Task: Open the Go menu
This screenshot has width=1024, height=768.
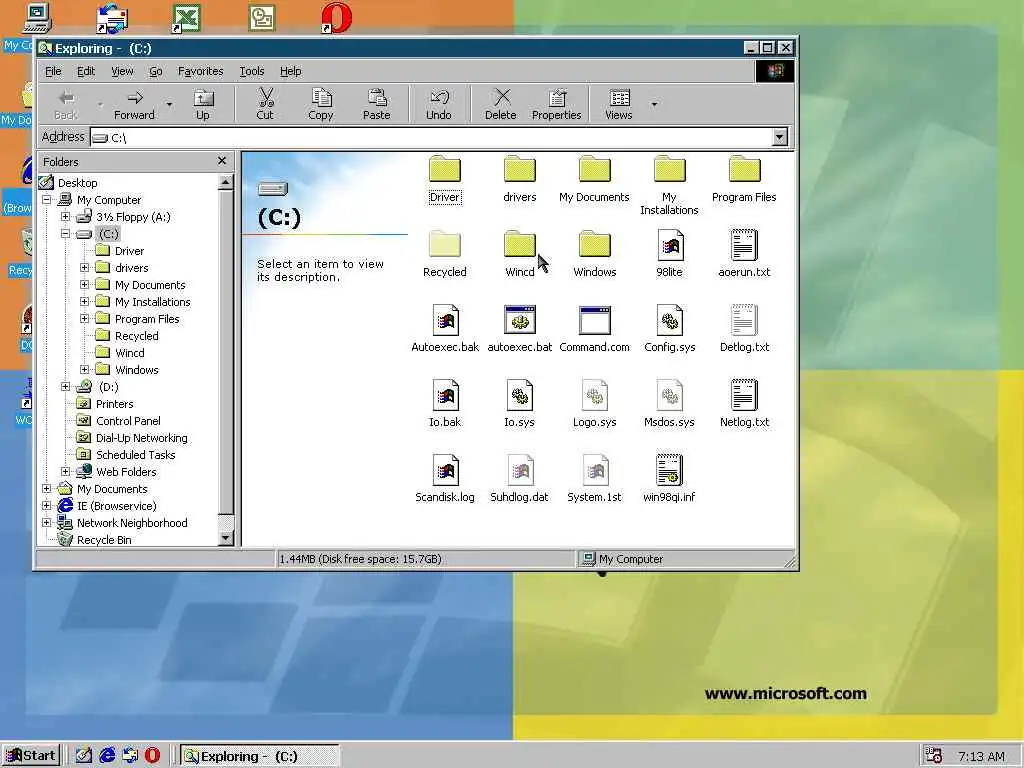Action: point(155,71)
